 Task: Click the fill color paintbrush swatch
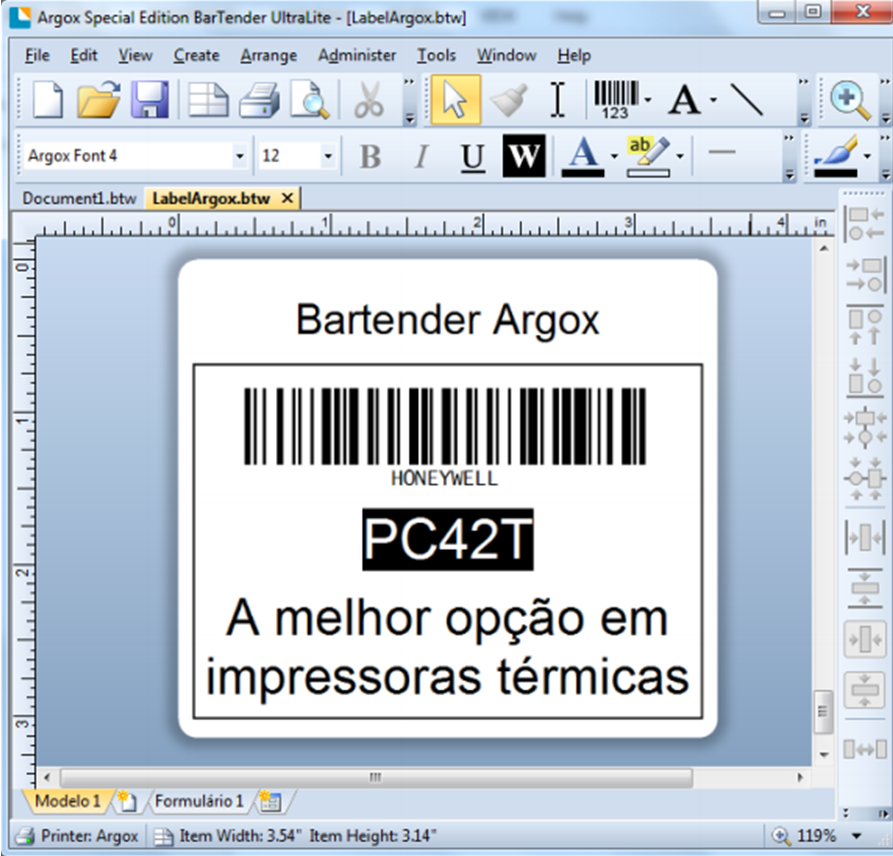coord(835,157)
